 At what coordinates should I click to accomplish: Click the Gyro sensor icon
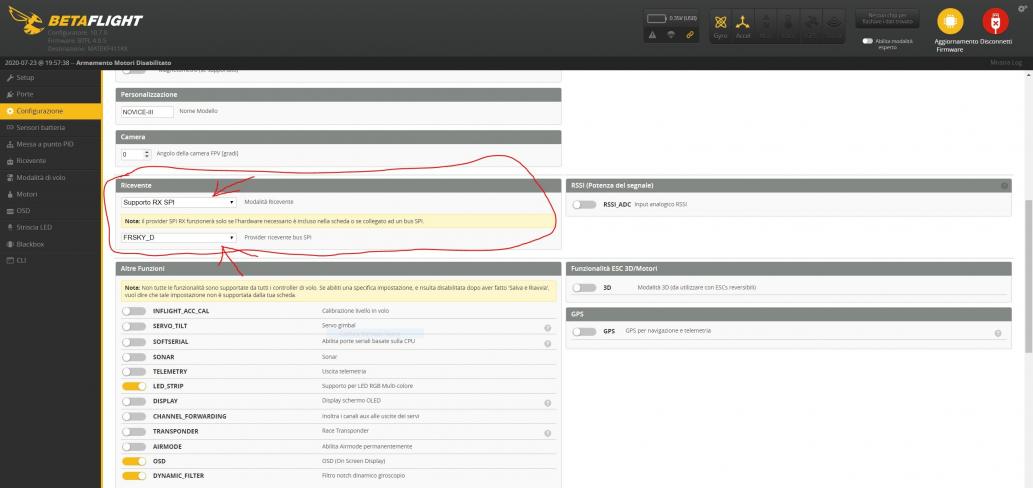[721, 26]
